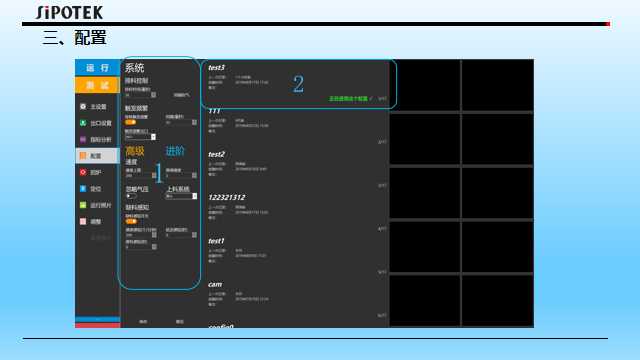Select the 高级 advanced heading
640x360 pixels.
point(135,151)
